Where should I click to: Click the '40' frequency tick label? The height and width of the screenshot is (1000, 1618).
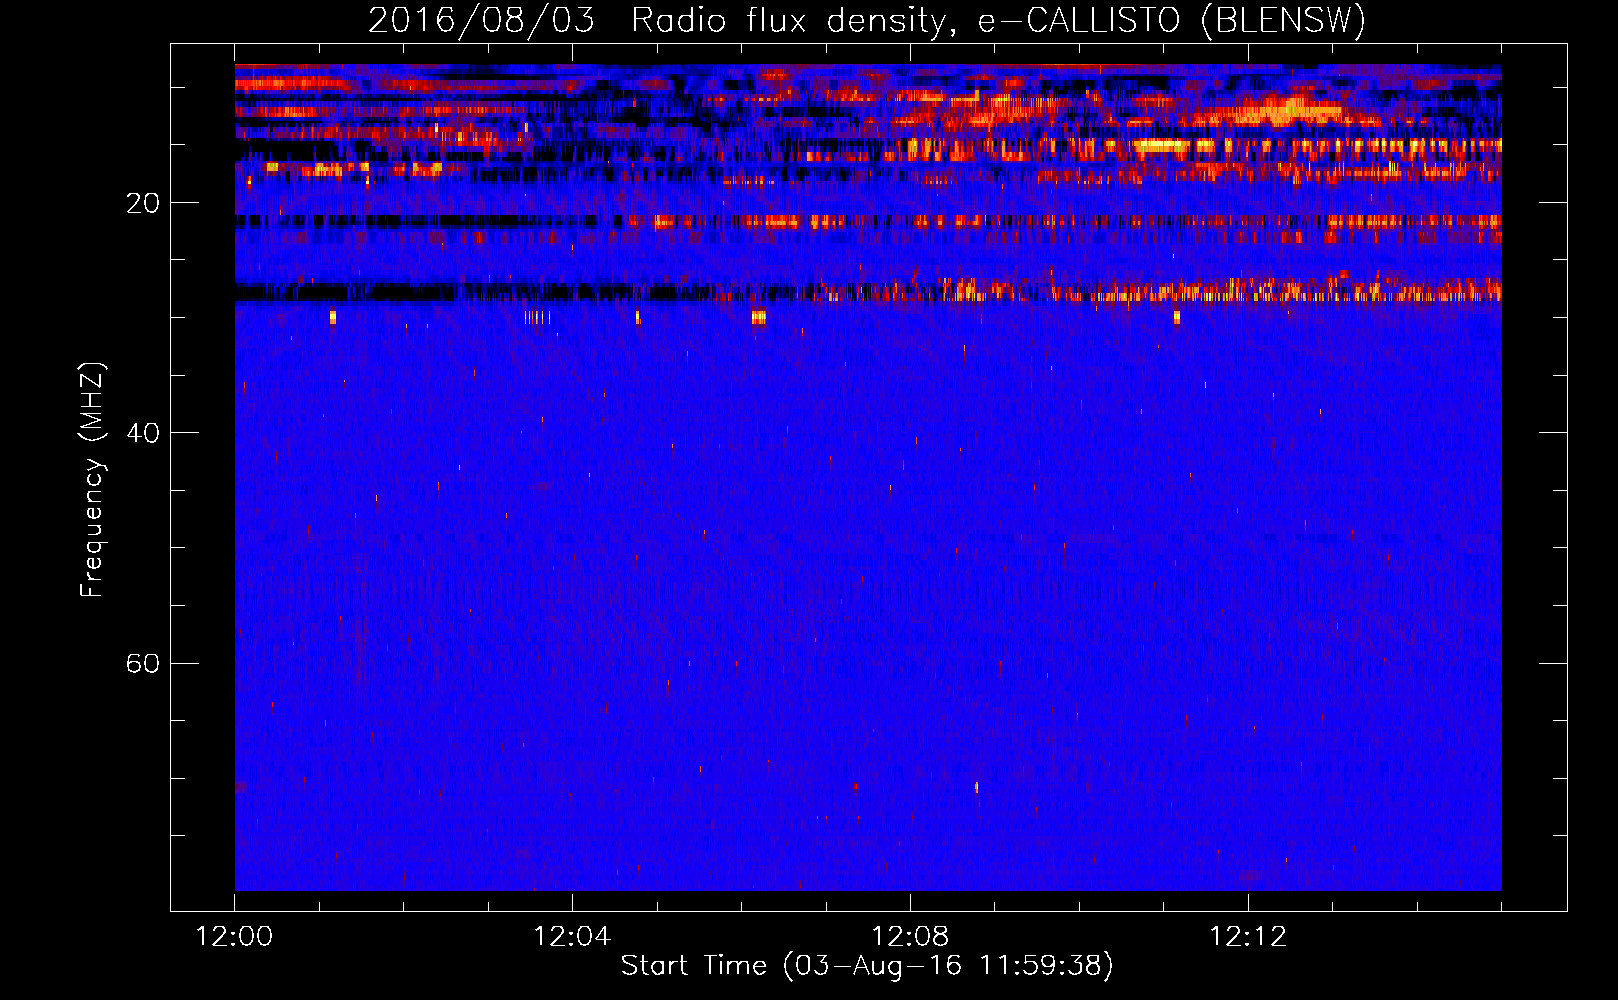point(142,433)
